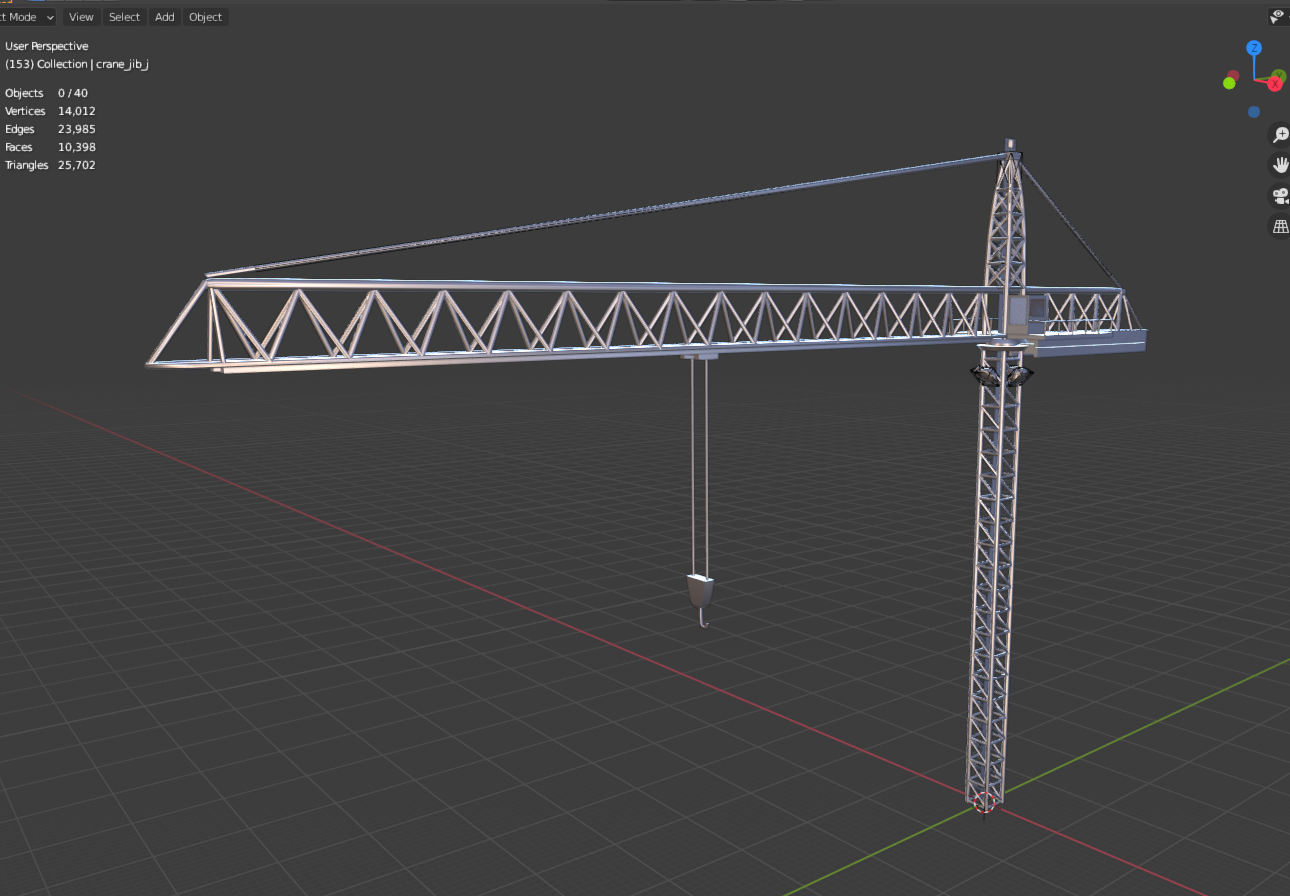Click the 'Edges 23,985' statistic
Viewport: 1290px width, 896px height.
coord(50,129)
